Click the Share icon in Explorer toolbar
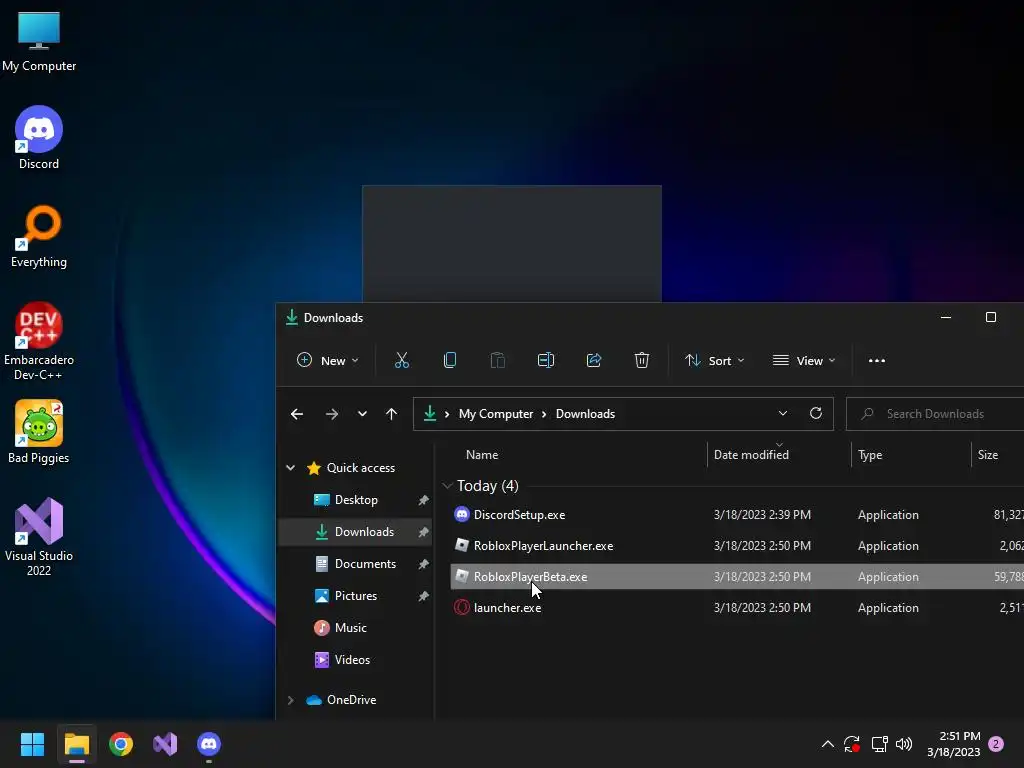Image resolution: width=1024 pixels, height=768 pixels. [594, 360]
